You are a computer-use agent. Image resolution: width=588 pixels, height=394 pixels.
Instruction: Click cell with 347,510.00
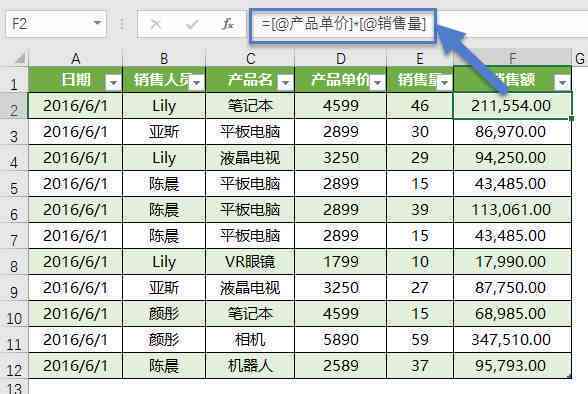512,340
